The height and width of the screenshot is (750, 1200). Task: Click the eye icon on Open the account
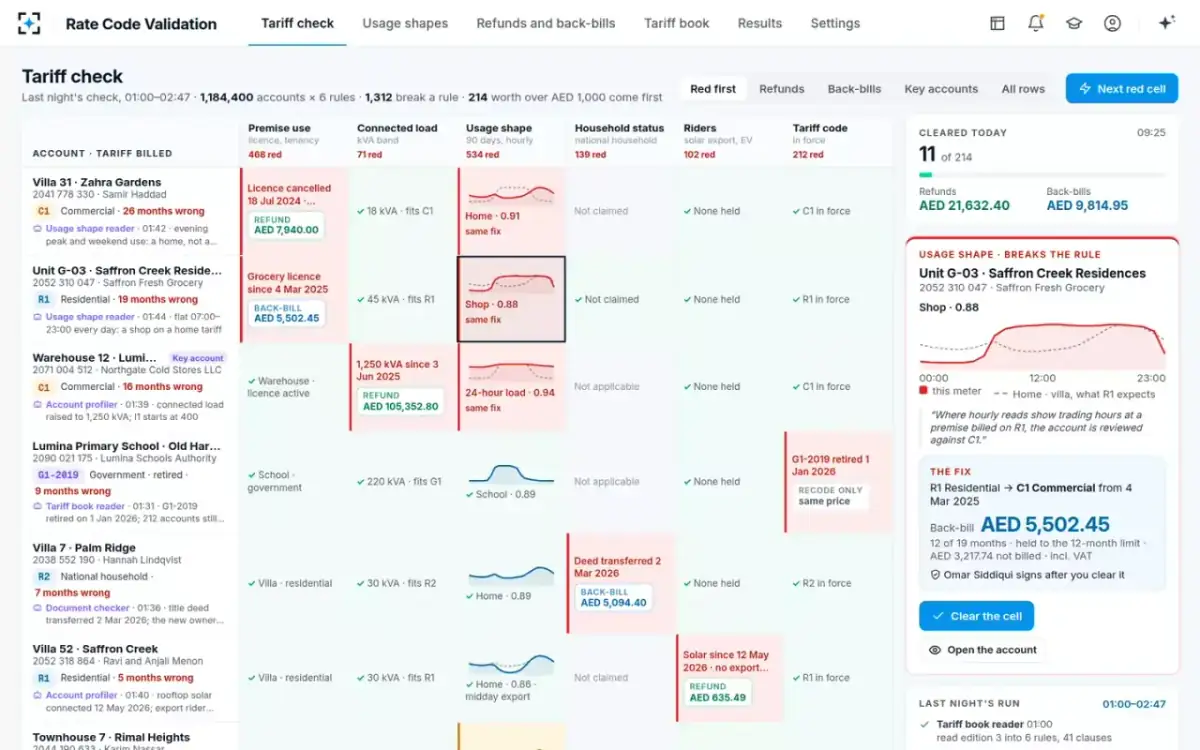(x=935, y=650)
